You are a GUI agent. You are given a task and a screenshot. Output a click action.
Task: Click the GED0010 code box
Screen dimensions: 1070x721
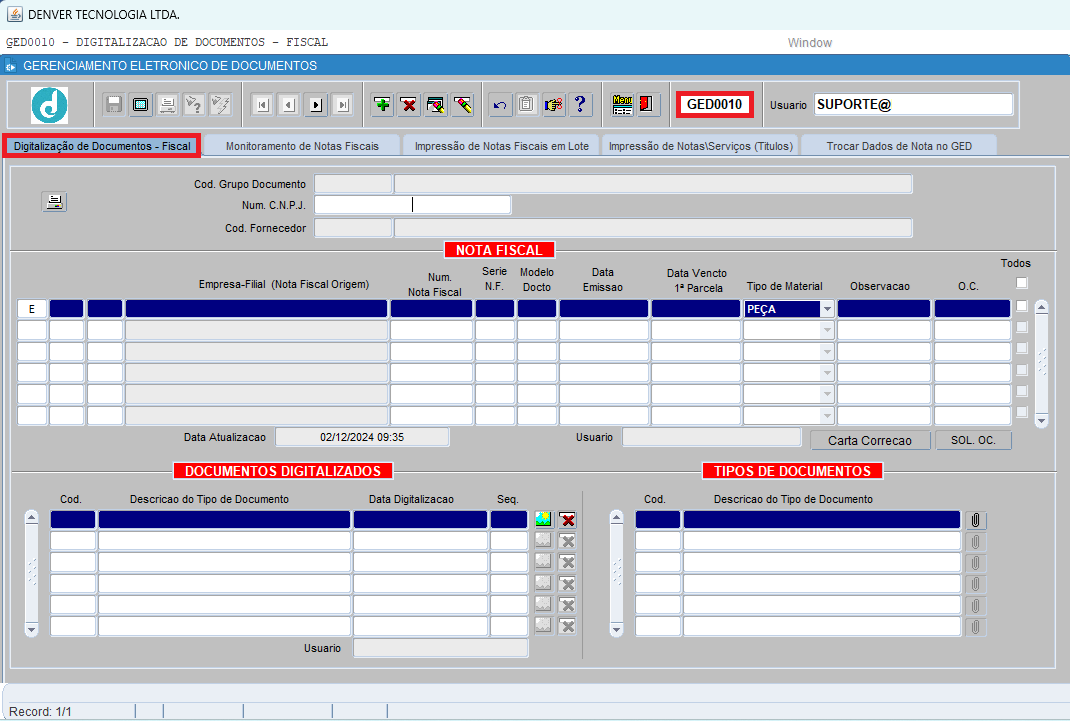tap(714, 104)
